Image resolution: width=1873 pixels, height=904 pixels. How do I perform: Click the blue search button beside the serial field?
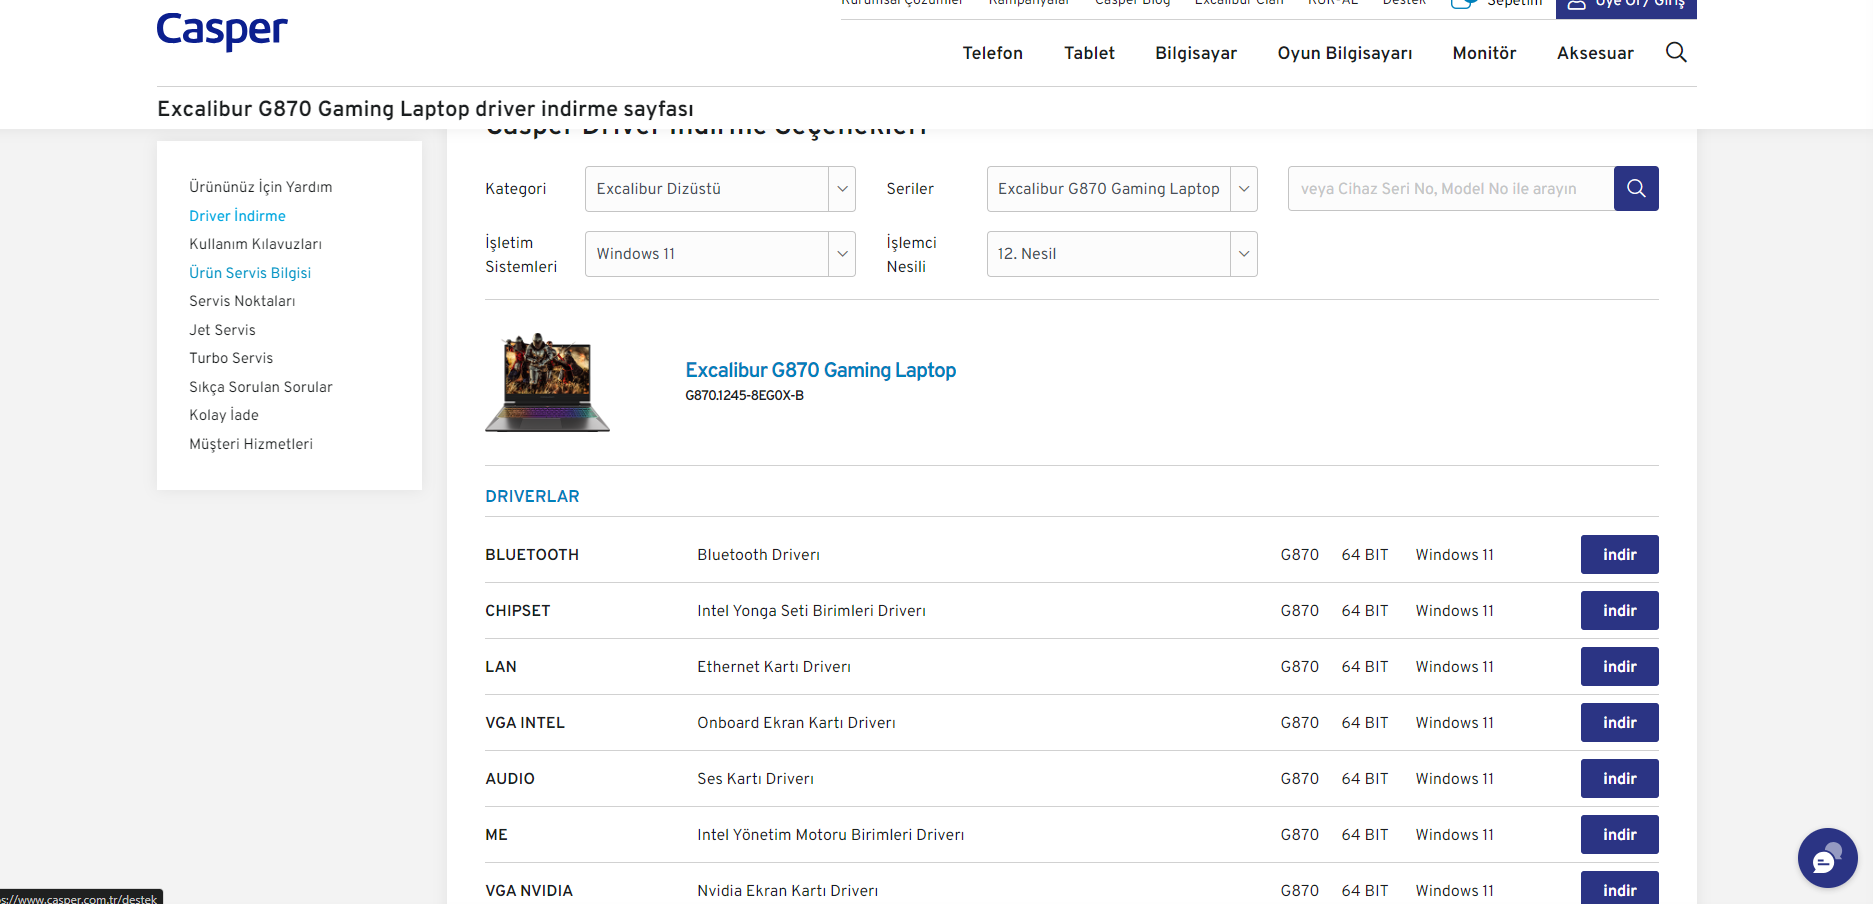[1636, 188]
